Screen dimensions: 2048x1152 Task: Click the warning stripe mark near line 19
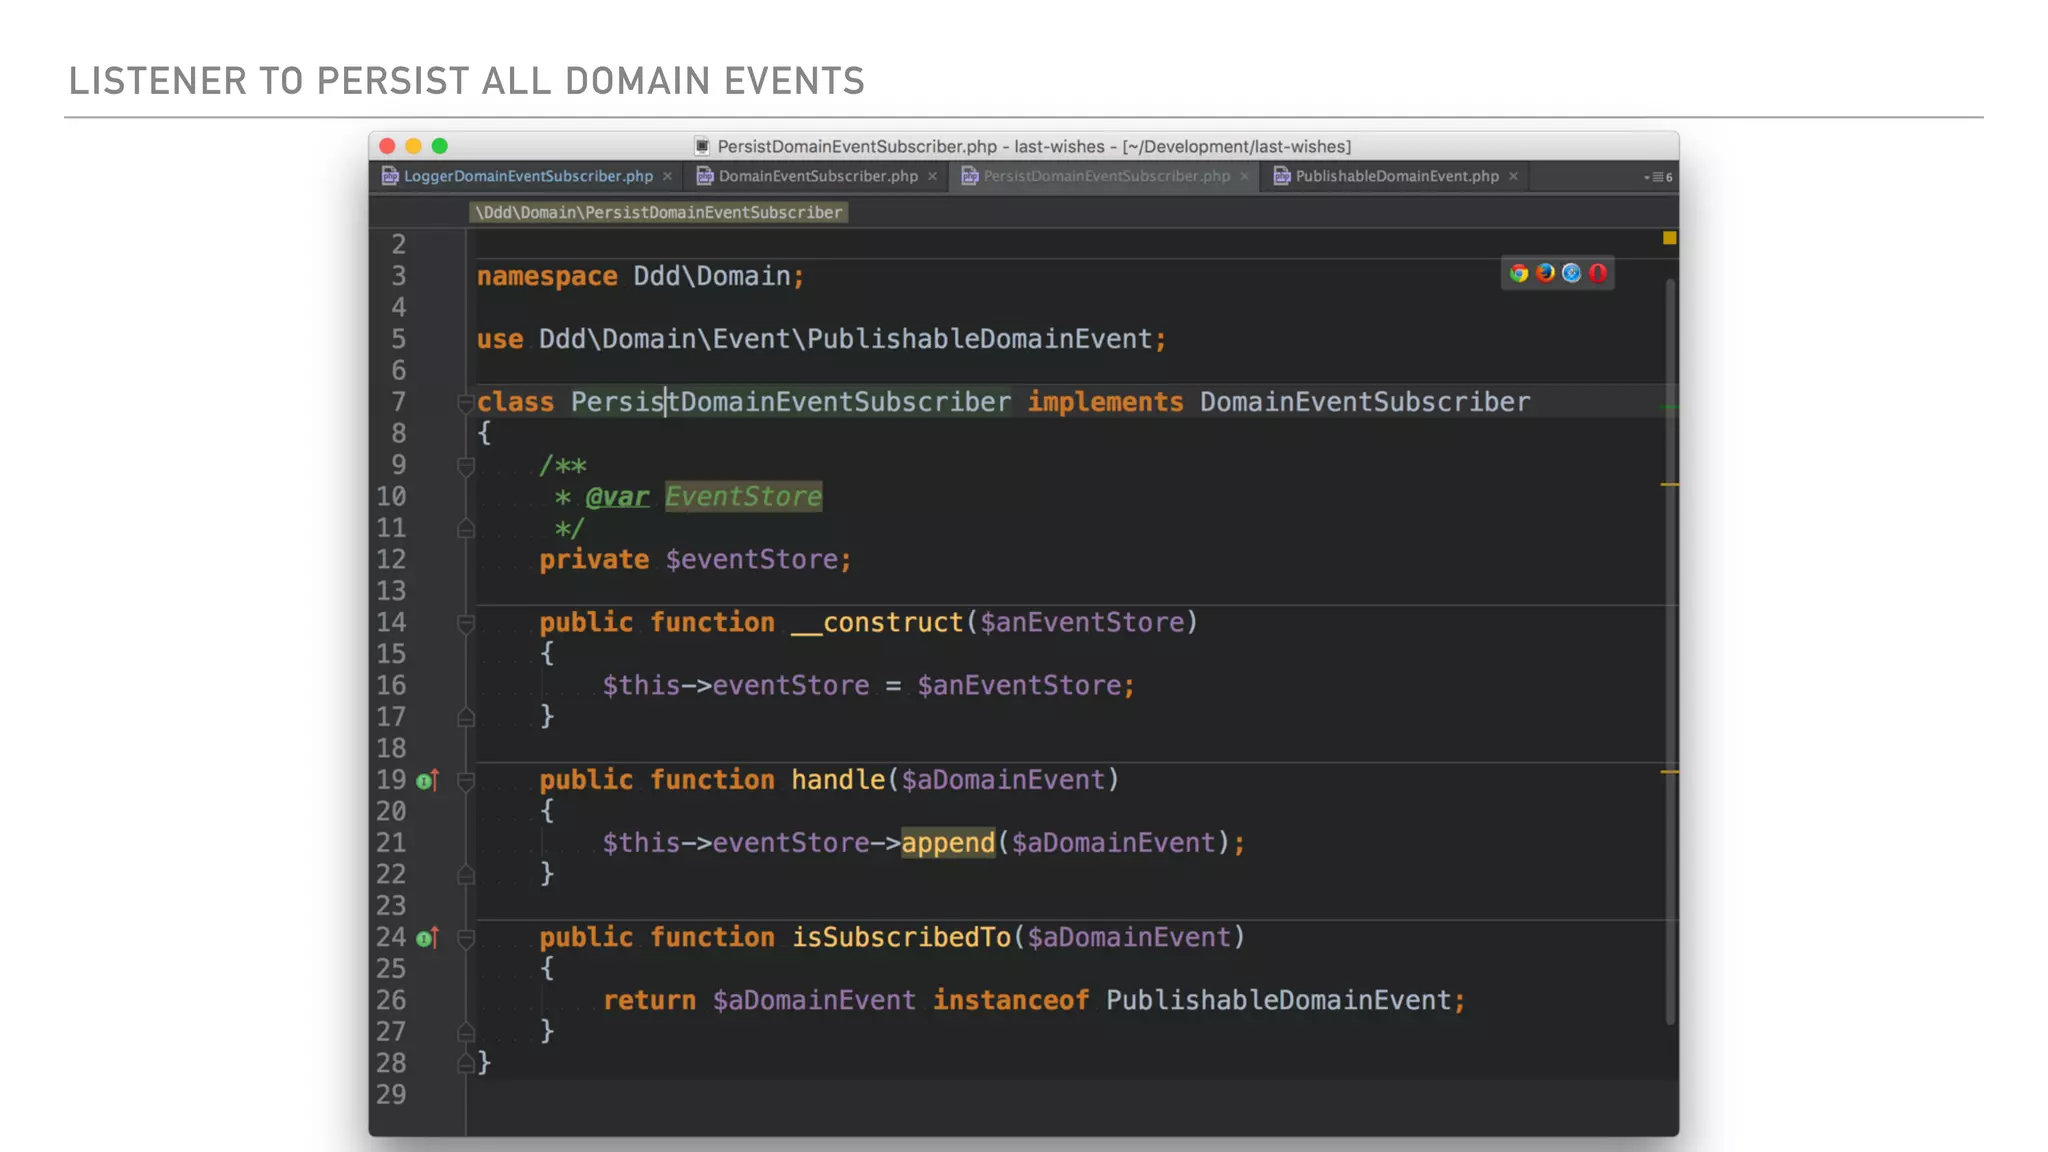pos(1669,772)
